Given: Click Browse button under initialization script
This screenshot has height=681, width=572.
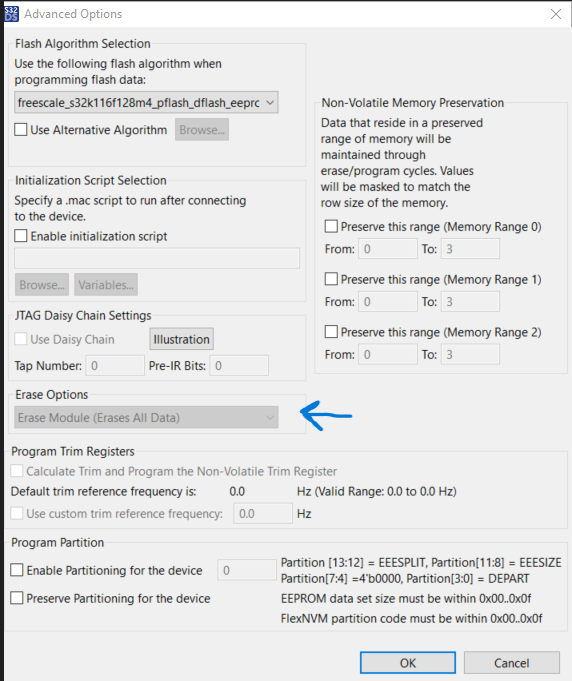Looking at the screenshot, I should 42,285.
